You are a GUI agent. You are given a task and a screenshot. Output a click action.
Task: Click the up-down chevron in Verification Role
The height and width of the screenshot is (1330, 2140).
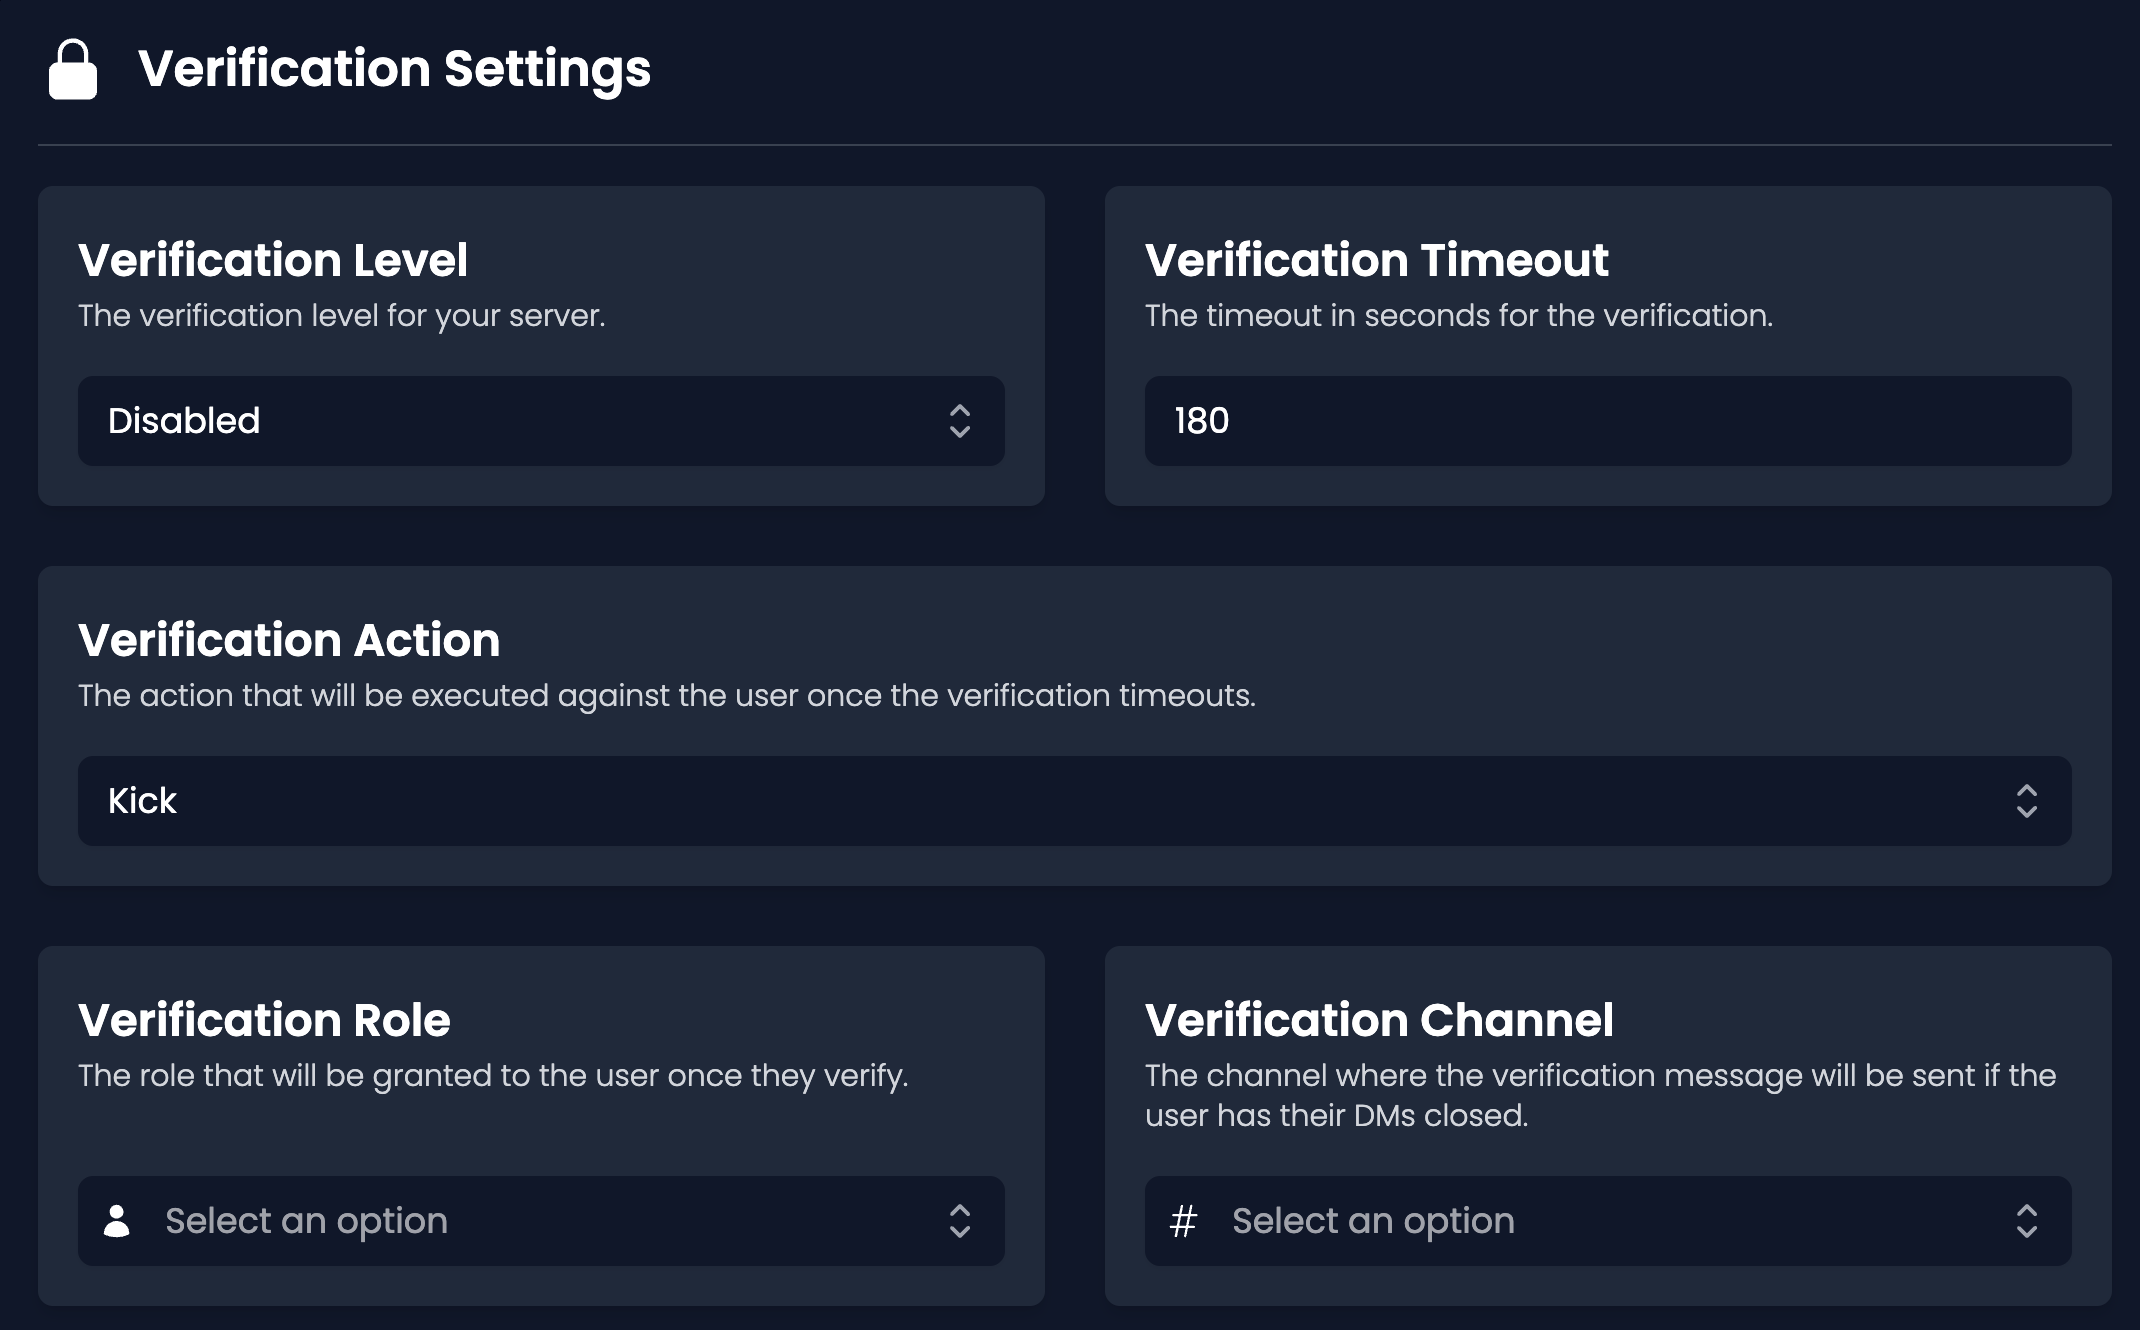pos(960,1221)
